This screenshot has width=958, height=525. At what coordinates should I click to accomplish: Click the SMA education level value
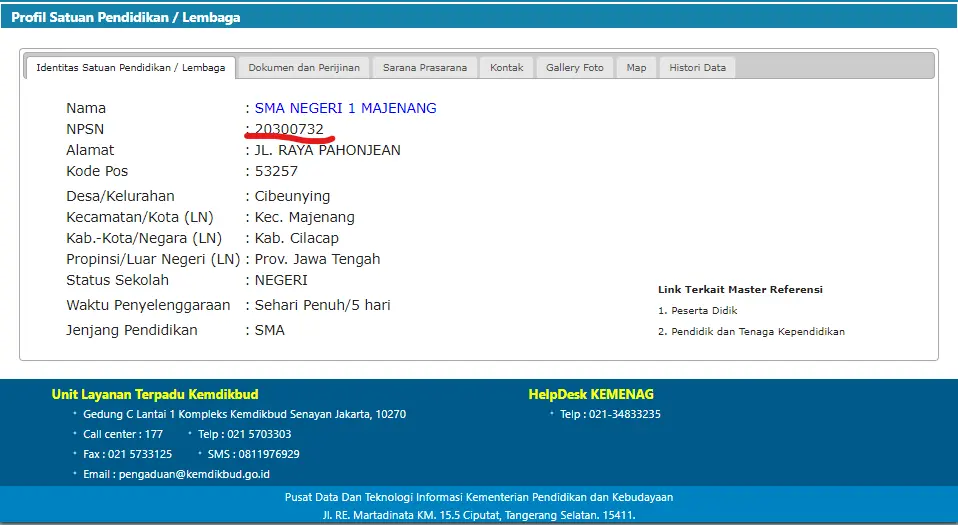269,330
